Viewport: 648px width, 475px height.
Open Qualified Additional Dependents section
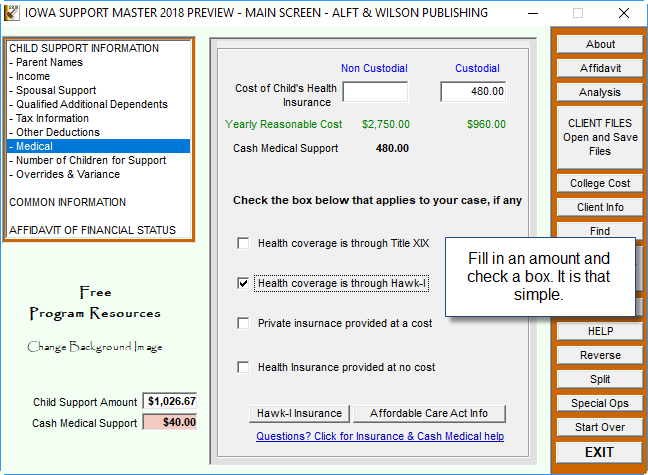[98, 105]
